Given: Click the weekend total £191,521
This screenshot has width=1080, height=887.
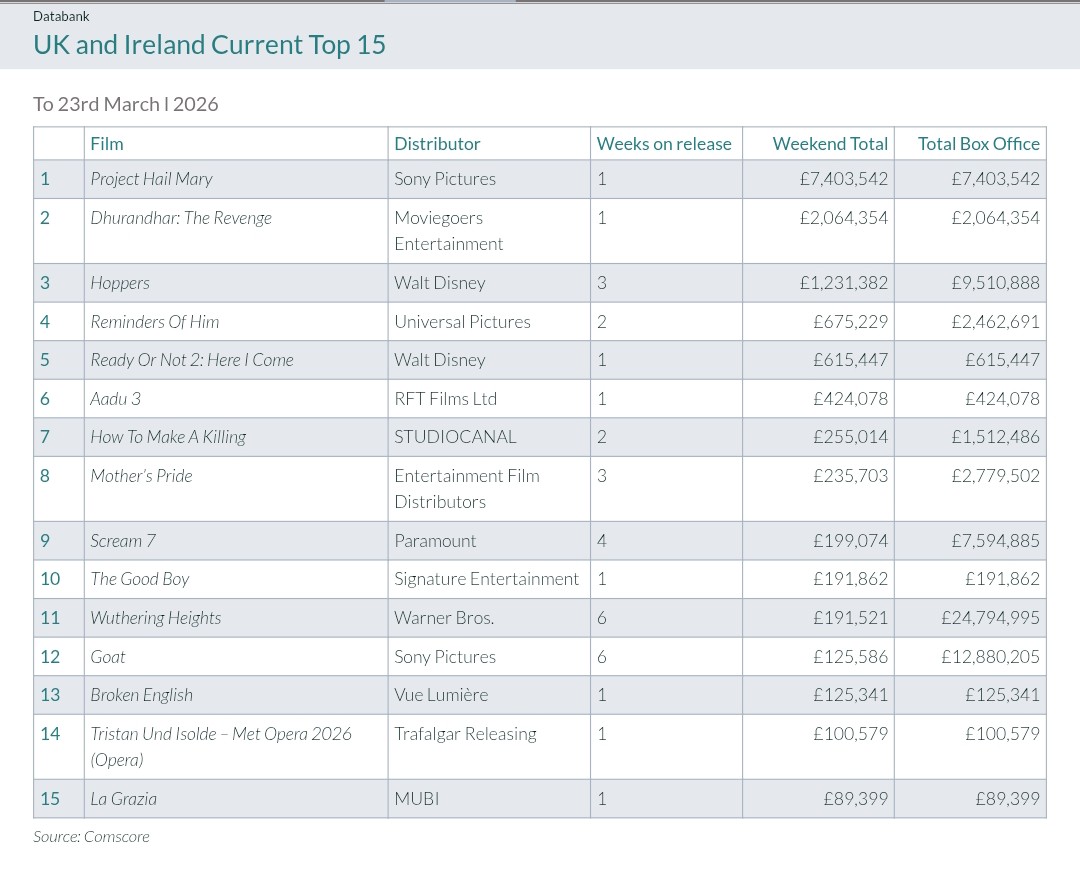Looking at the screenshot, I should coord(851,618).
